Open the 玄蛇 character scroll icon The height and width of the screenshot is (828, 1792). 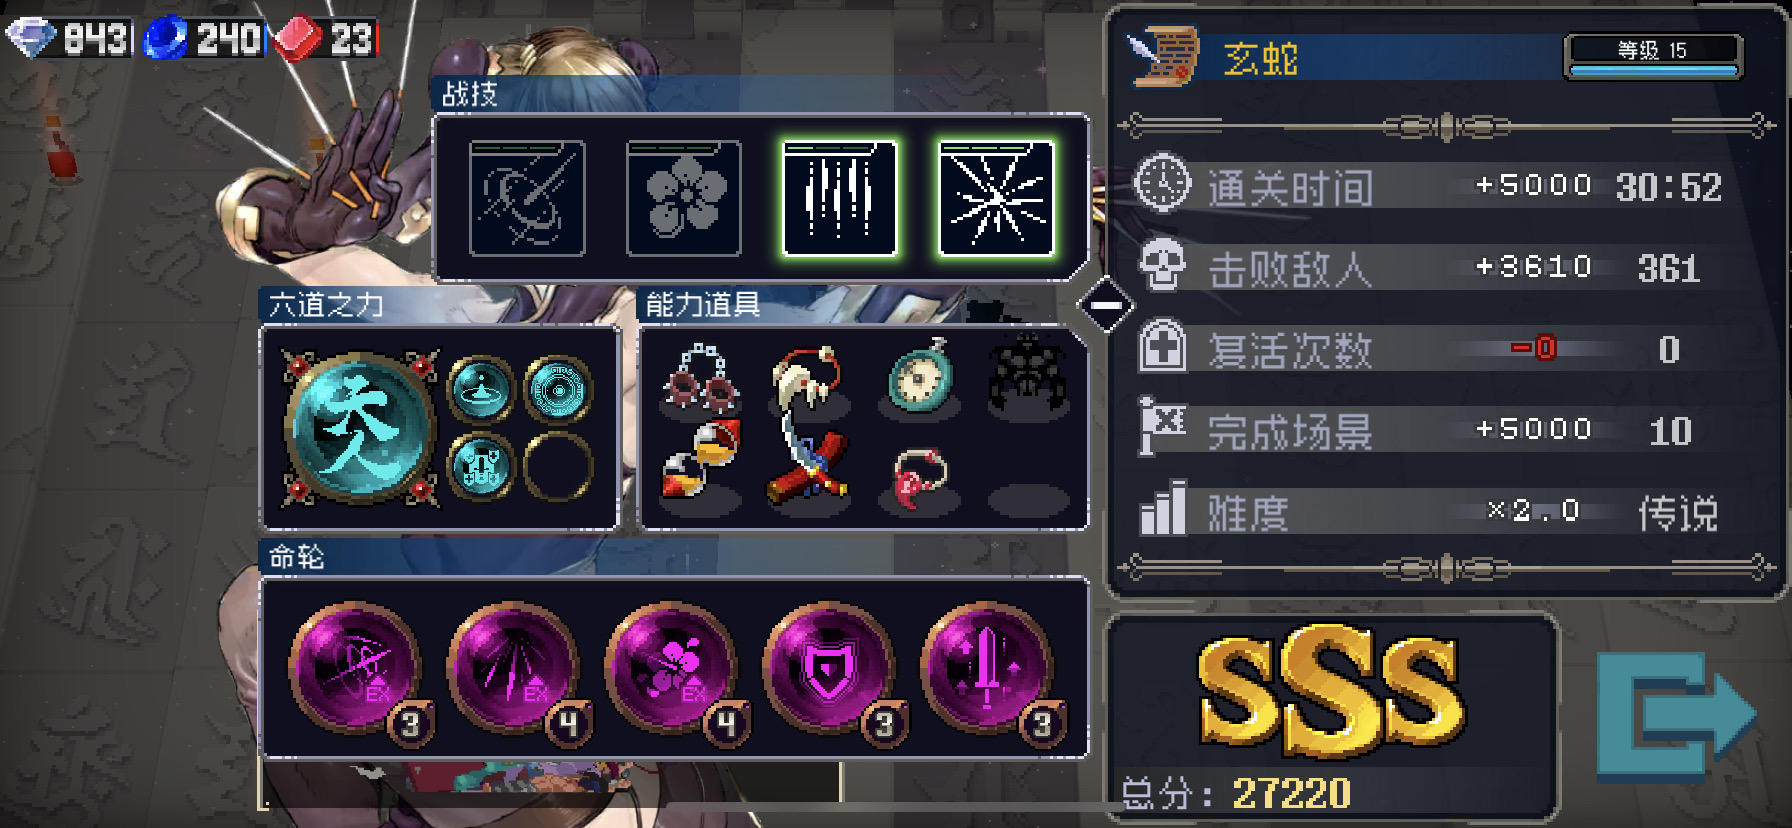click(1163, 56)
